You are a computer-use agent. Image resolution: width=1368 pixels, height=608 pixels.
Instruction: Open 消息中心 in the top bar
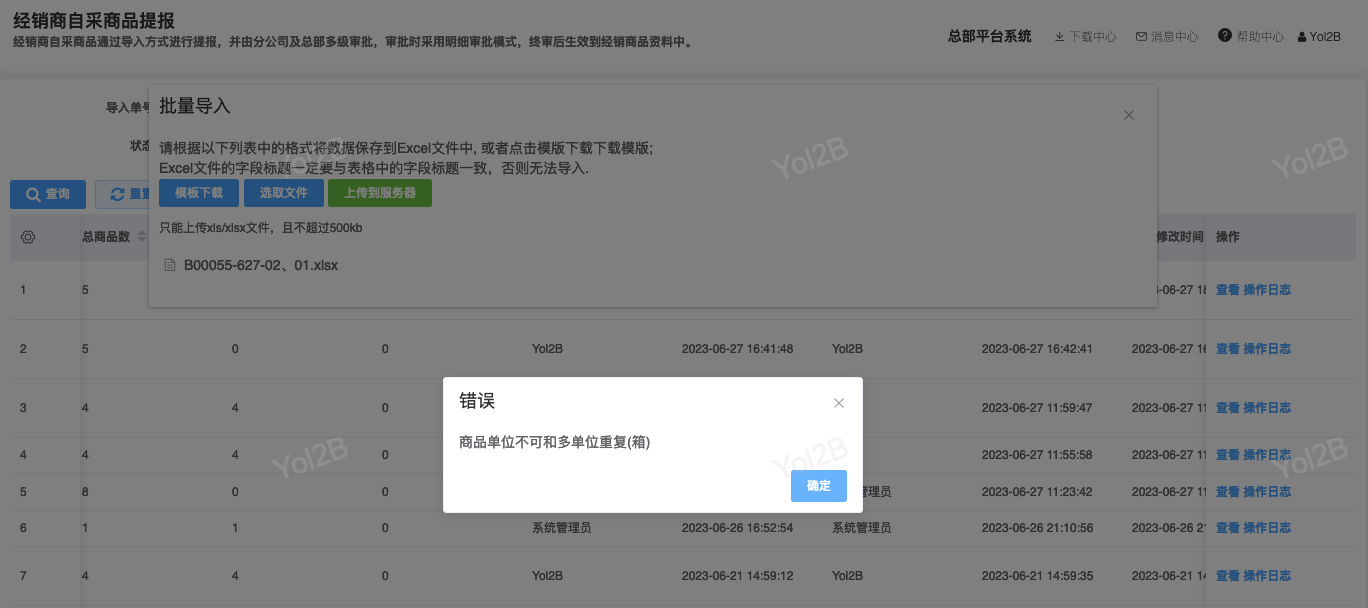1167,37
